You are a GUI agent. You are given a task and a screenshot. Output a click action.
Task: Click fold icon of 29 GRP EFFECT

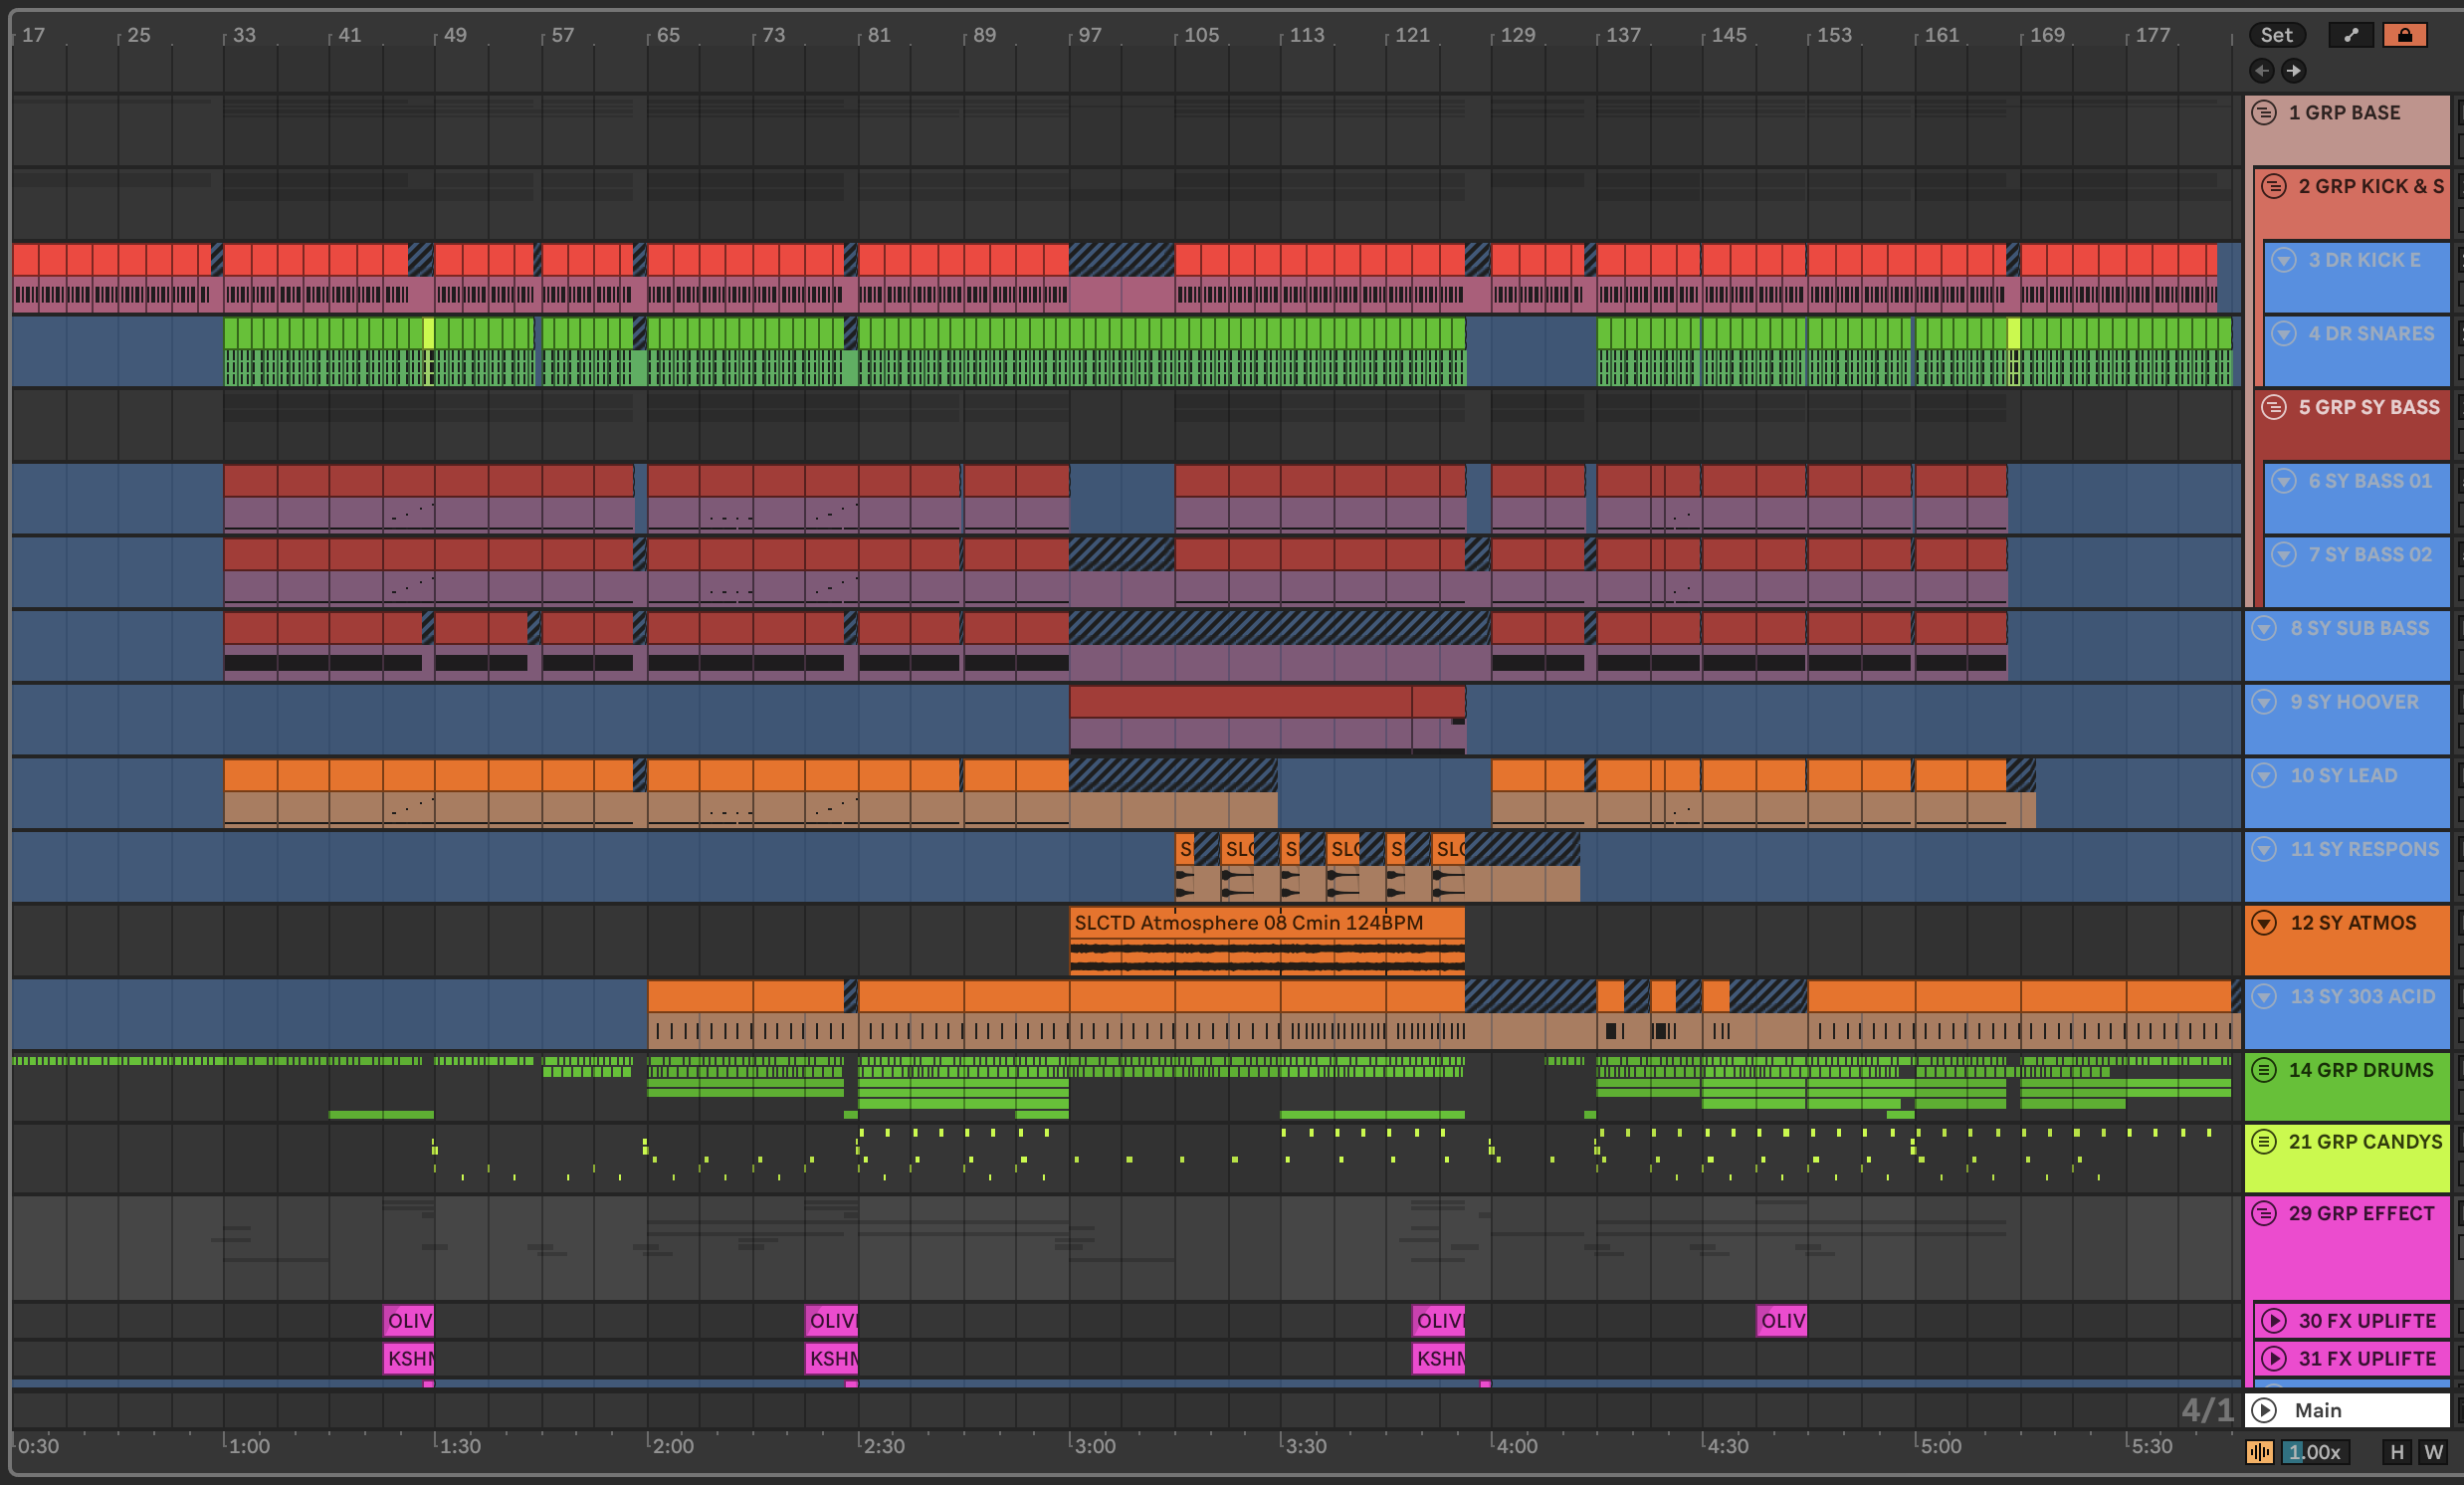tap(2264, 1213)
